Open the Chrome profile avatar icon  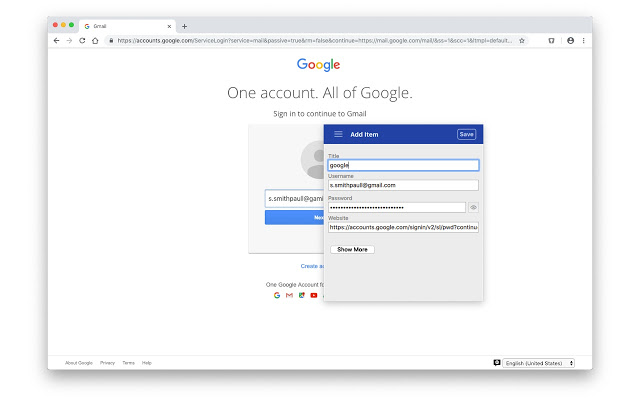[571, 40]
